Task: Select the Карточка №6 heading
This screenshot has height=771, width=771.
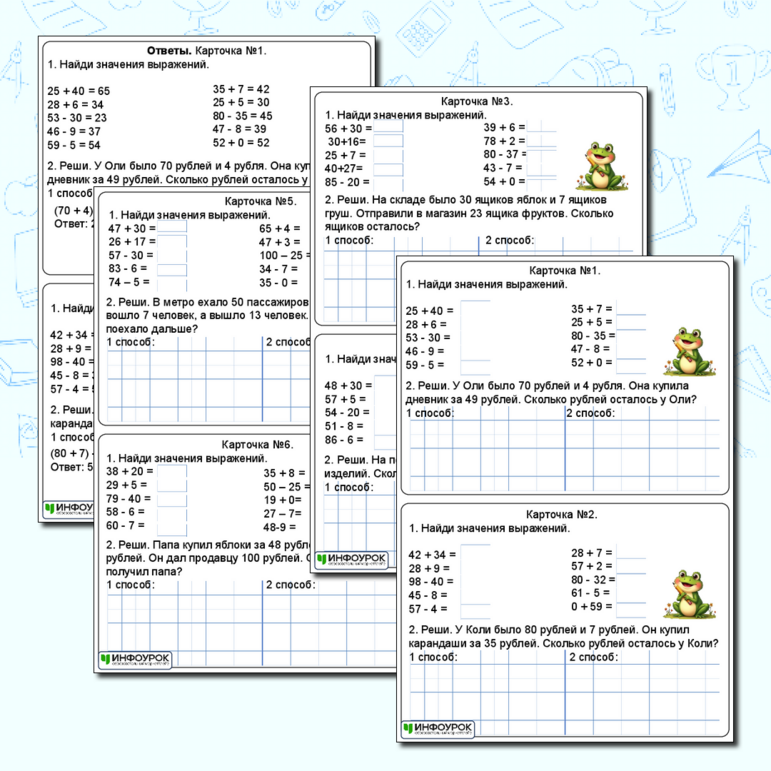Action: (x=257, y=445)
